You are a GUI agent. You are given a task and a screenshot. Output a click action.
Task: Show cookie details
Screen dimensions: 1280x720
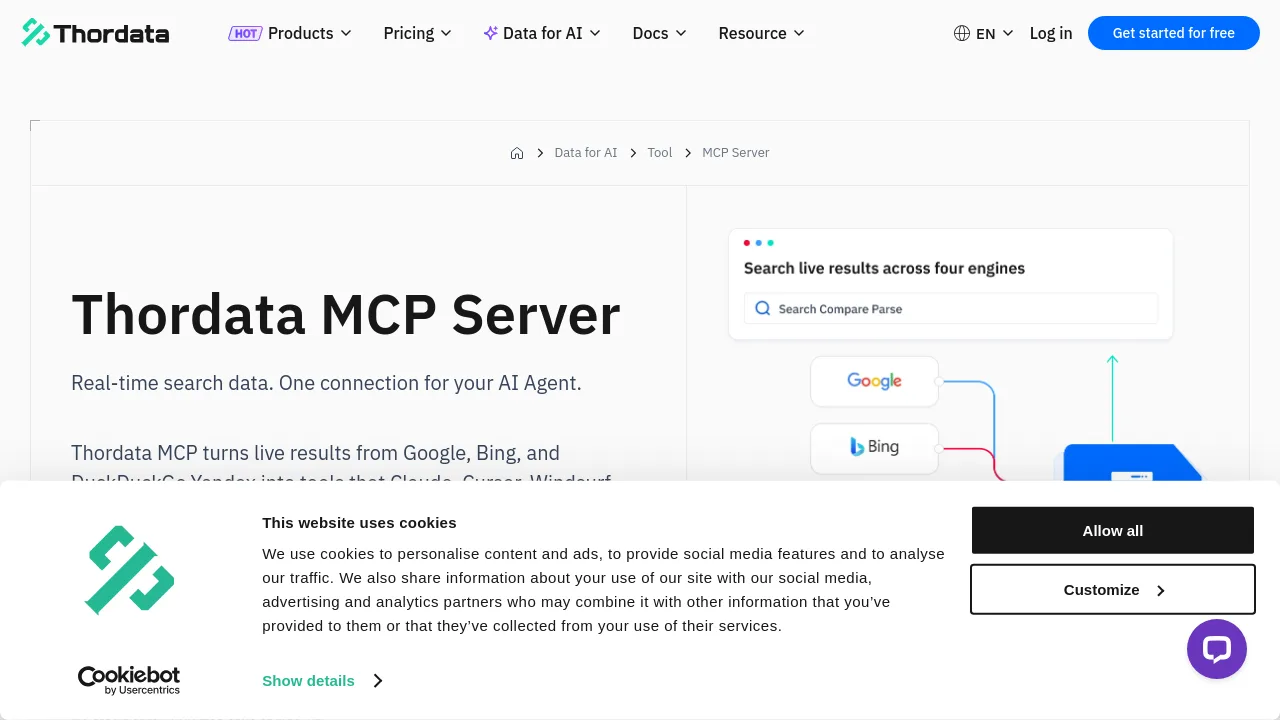click(322, 681)
